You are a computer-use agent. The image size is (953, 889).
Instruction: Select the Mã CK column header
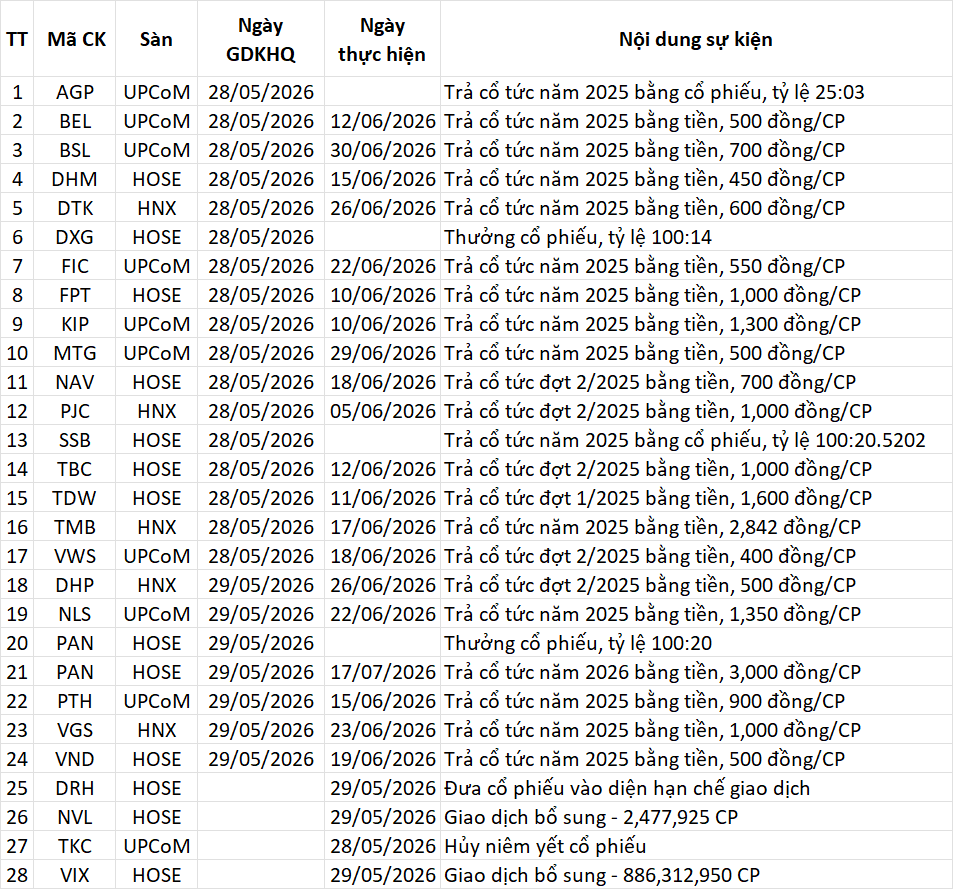tap(76, 39)
